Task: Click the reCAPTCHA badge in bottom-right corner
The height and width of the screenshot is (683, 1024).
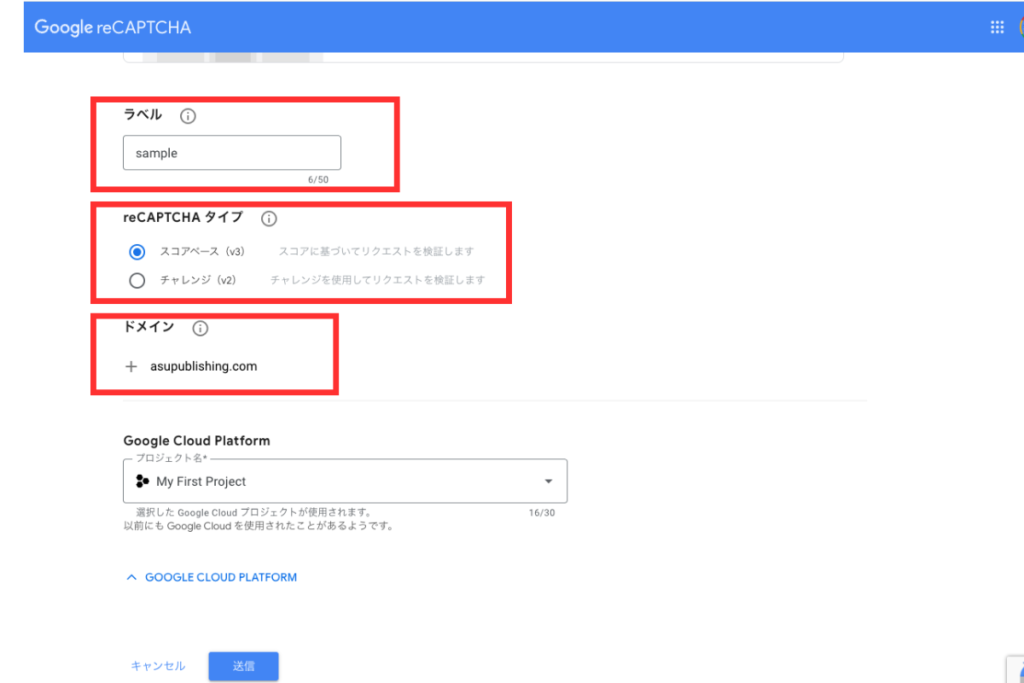Action: (x=1015, y=668)
